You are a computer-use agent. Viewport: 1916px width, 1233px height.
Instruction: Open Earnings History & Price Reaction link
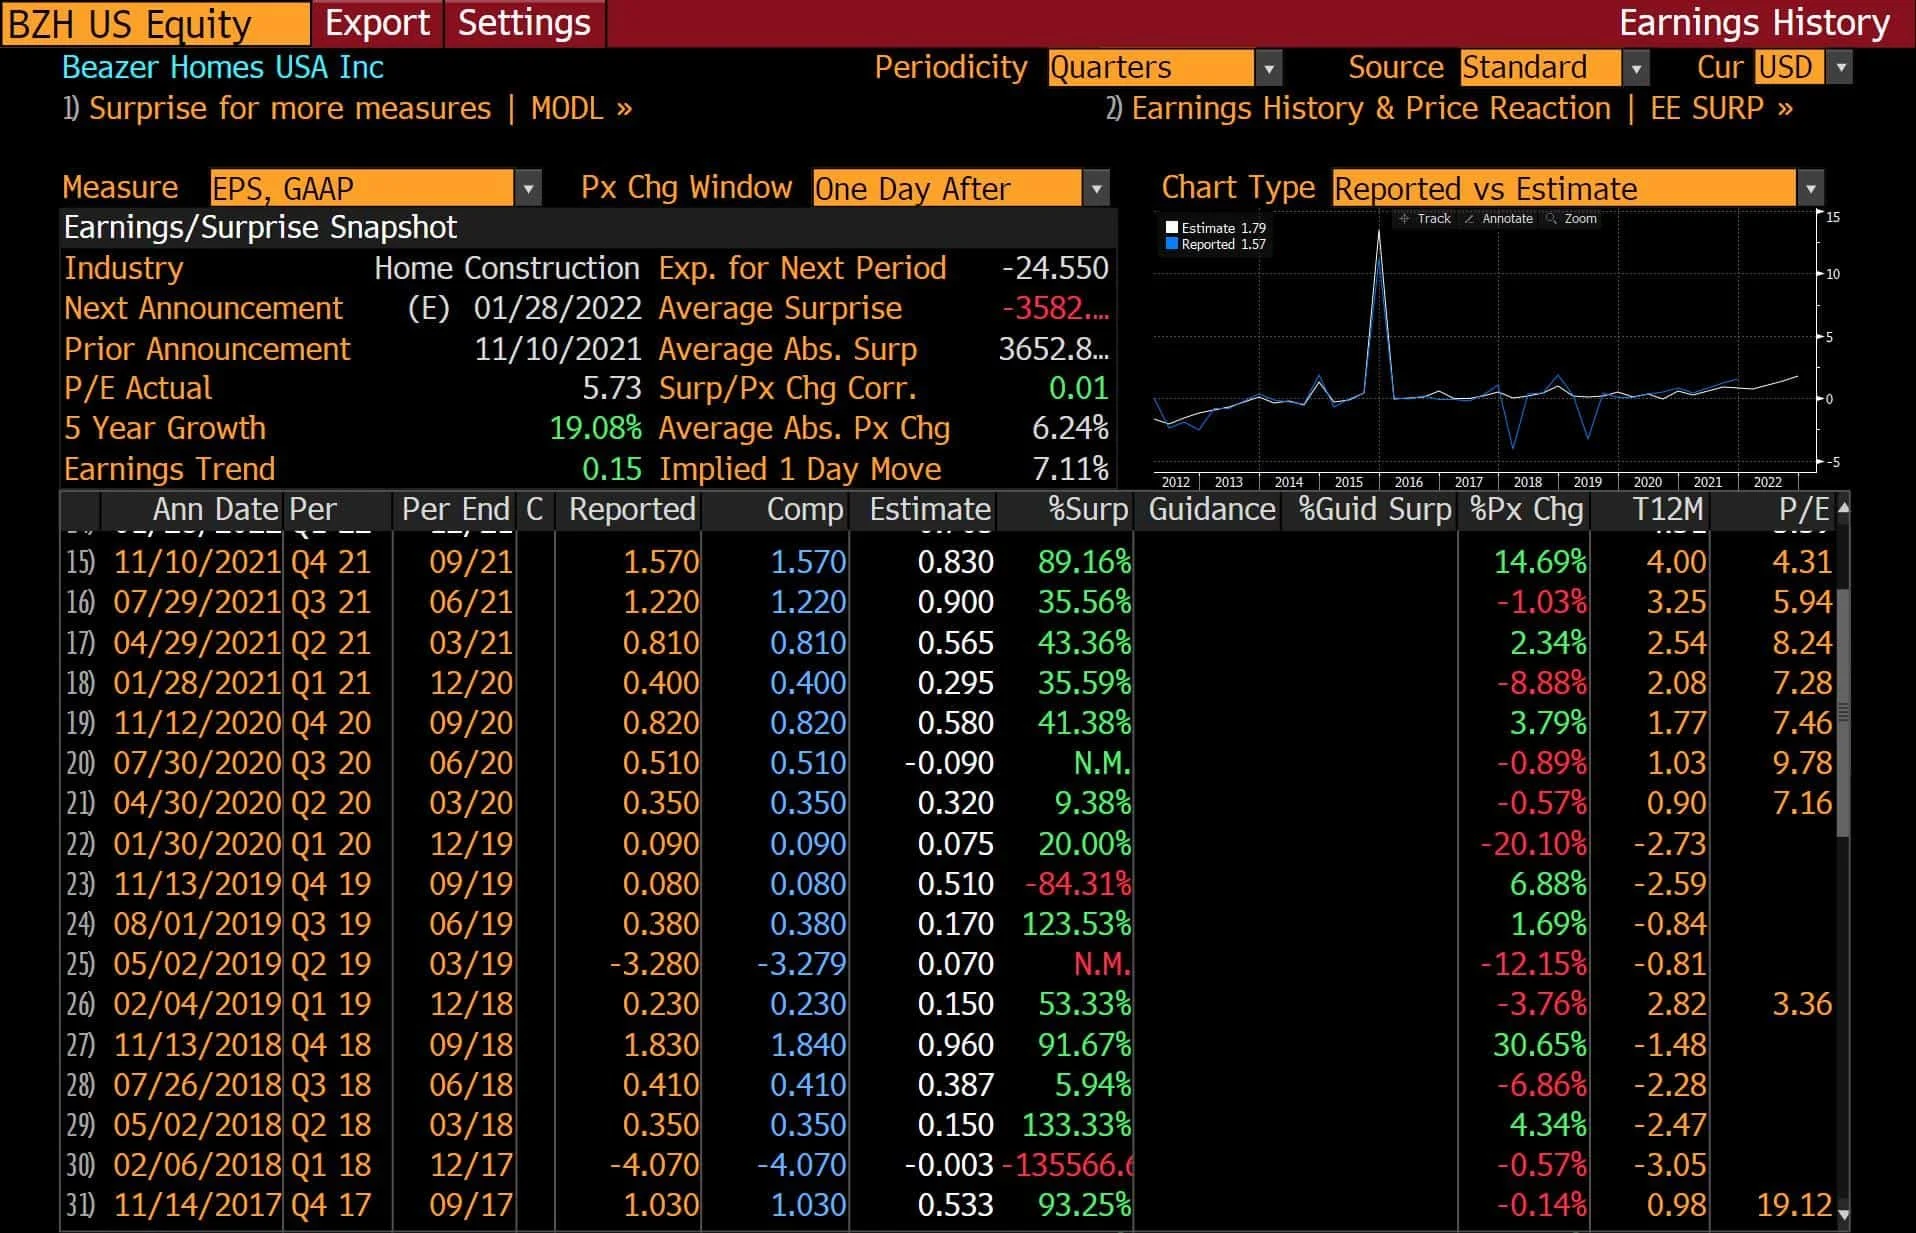click(1449, 108)
